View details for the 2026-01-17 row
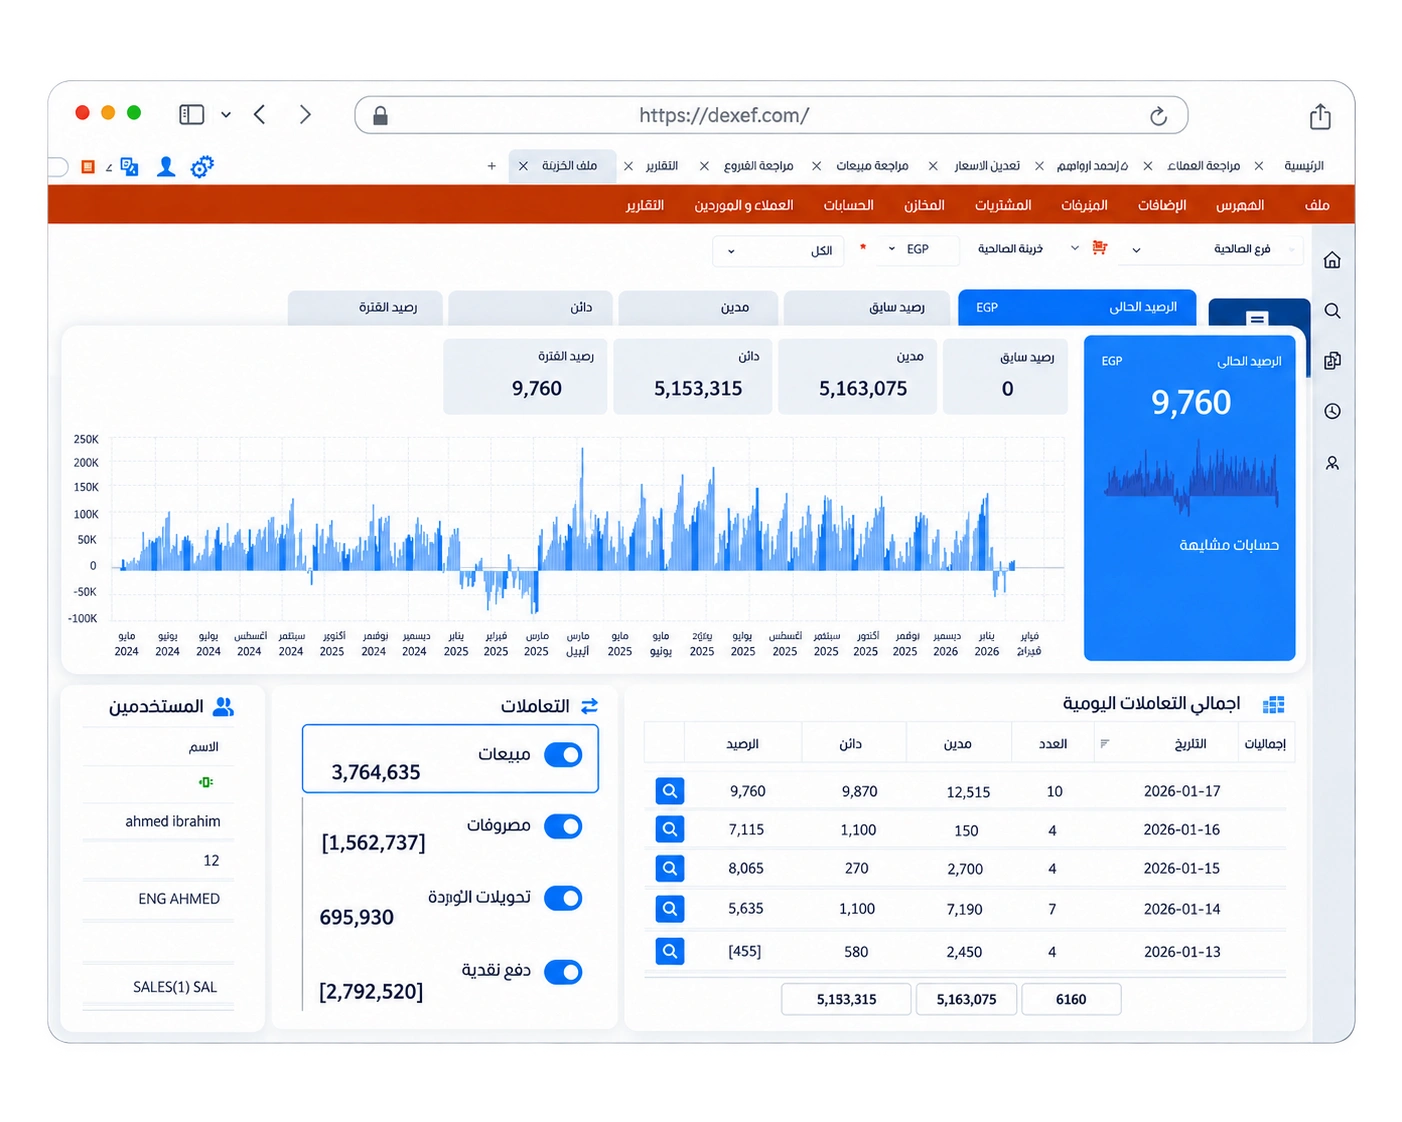Screen dimensions: 1402x1122 point(670,791)
